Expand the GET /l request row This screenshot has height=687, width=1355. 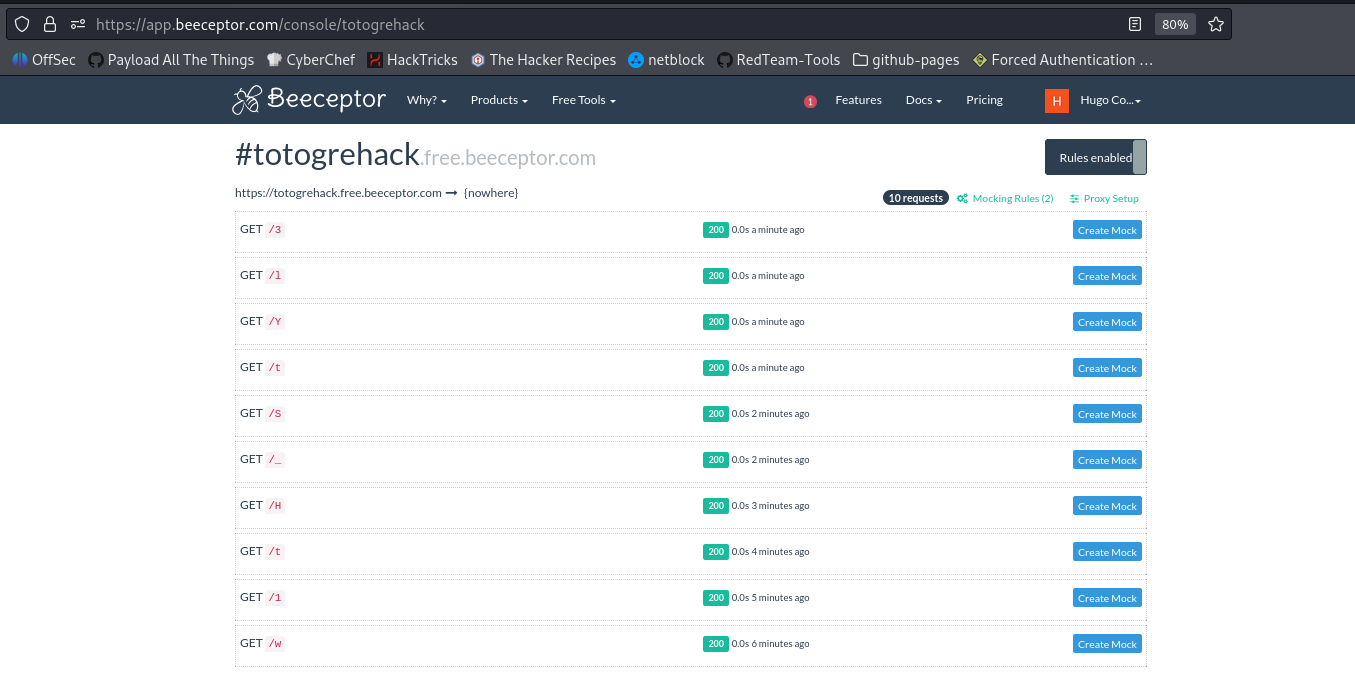pyautogui.click(x=691, y=276)
